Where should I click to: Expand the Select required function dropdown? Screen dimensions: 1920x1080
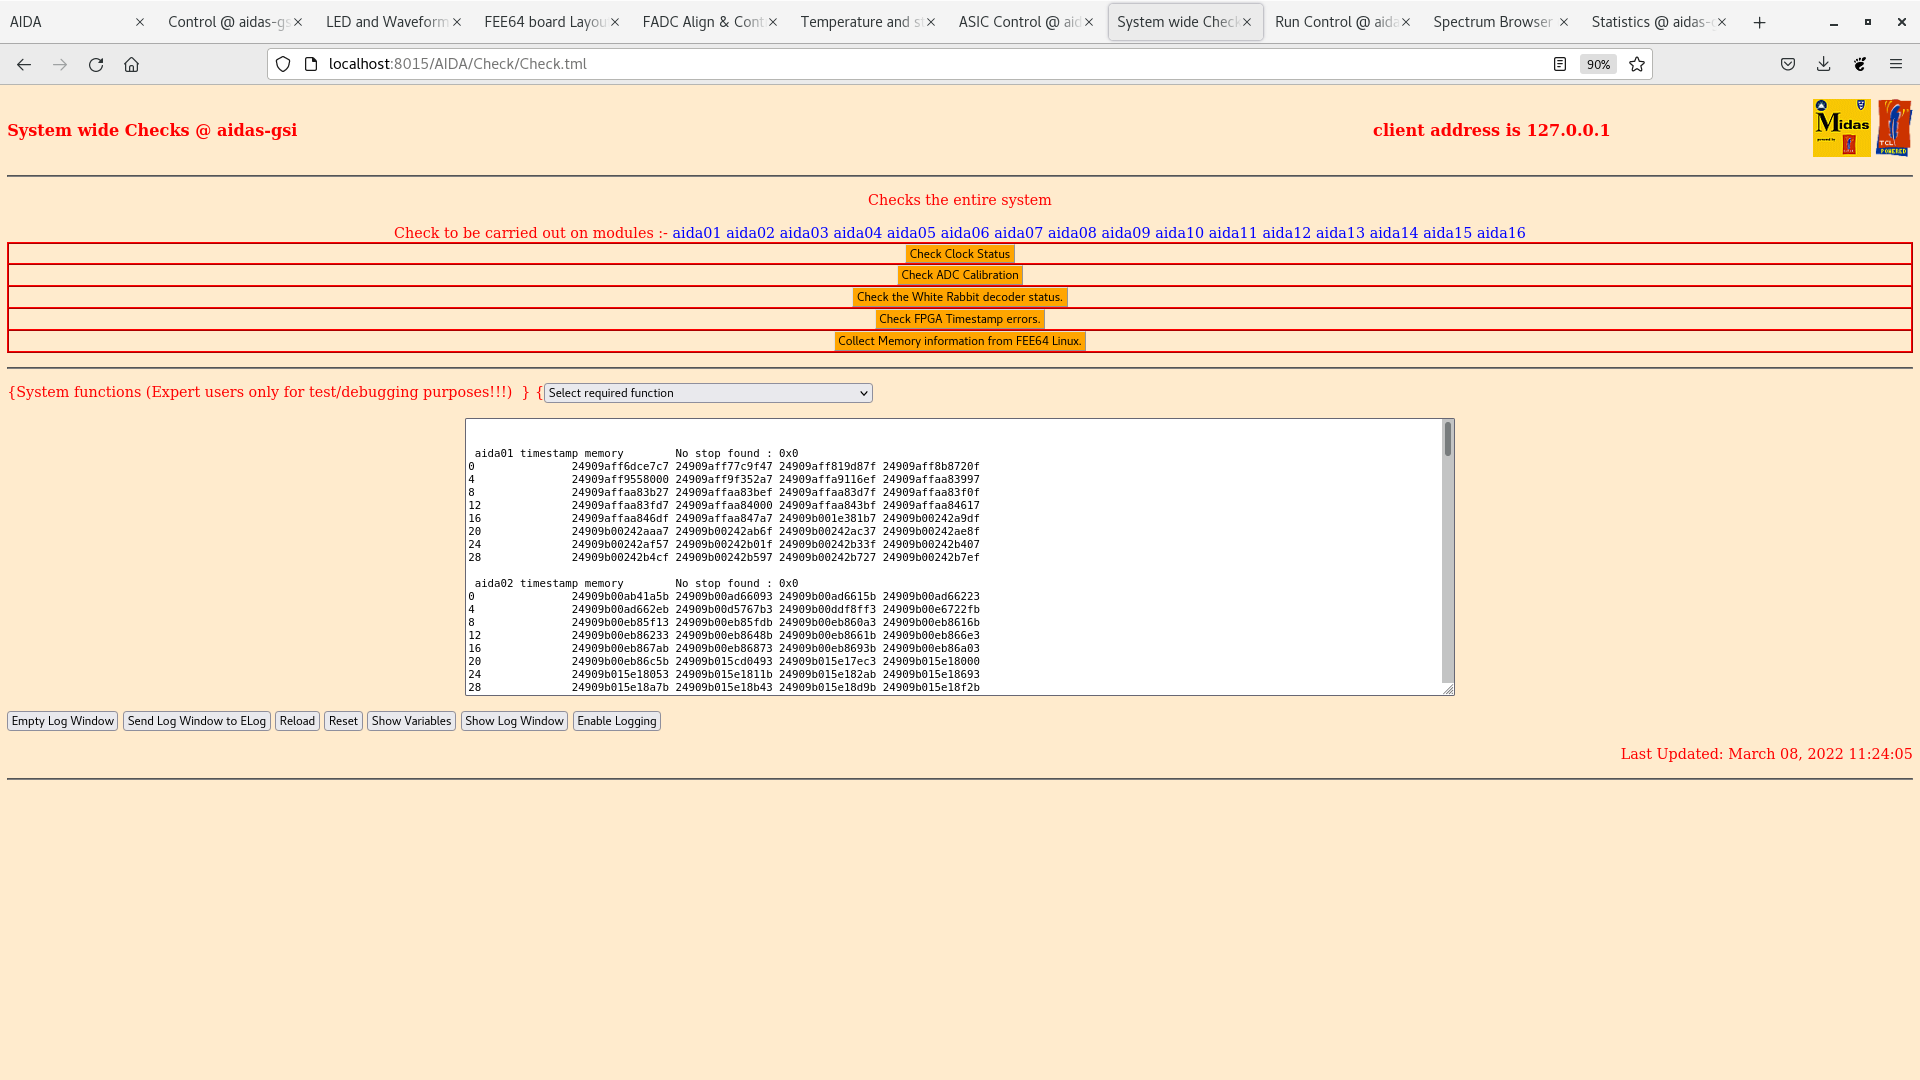click(708, 393)
